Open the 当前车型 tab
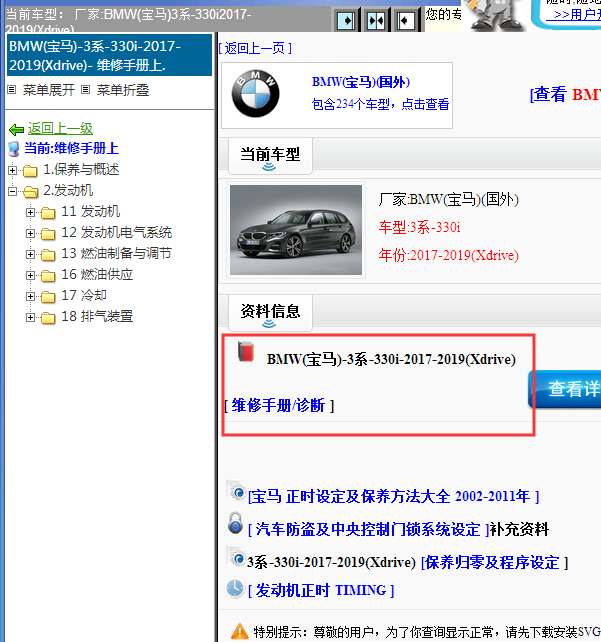Viewport: 601px width, 642px height. point(270,156)
